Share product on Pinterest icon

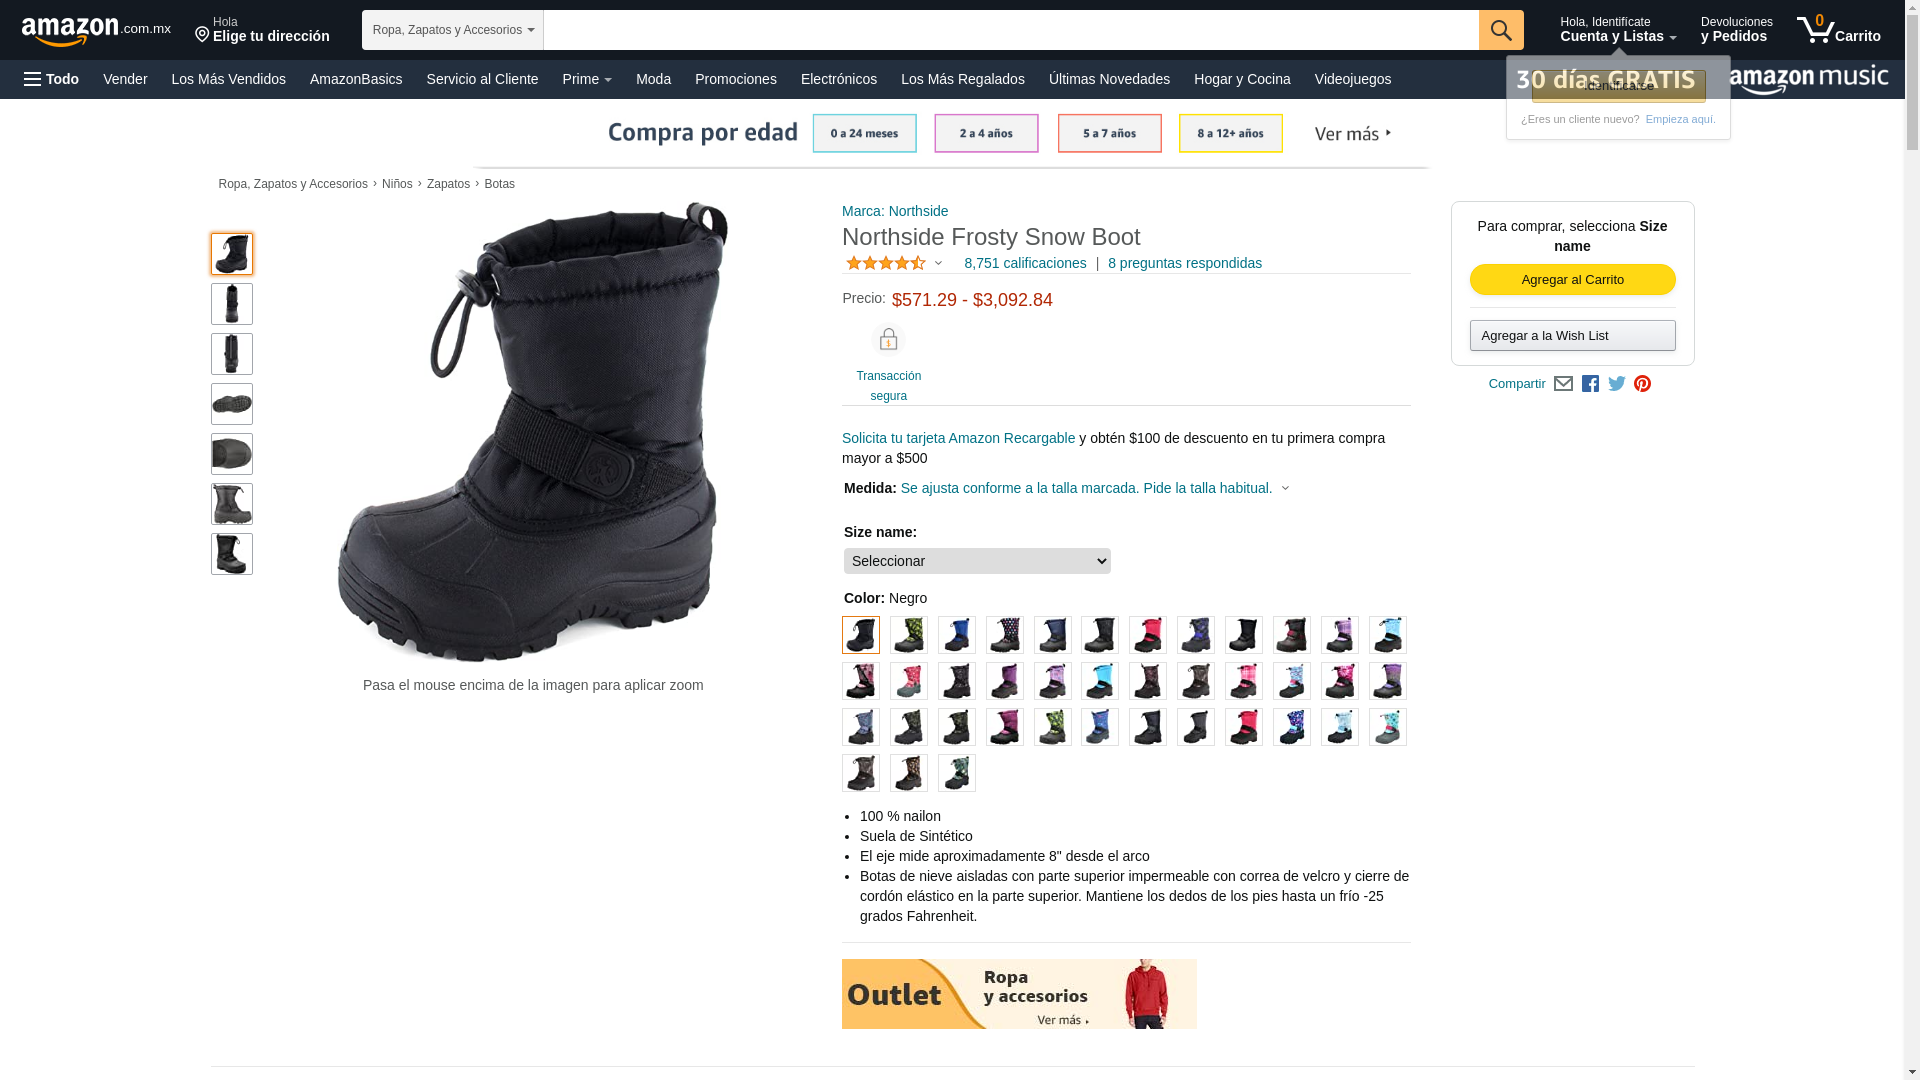tap(1642, 384)
